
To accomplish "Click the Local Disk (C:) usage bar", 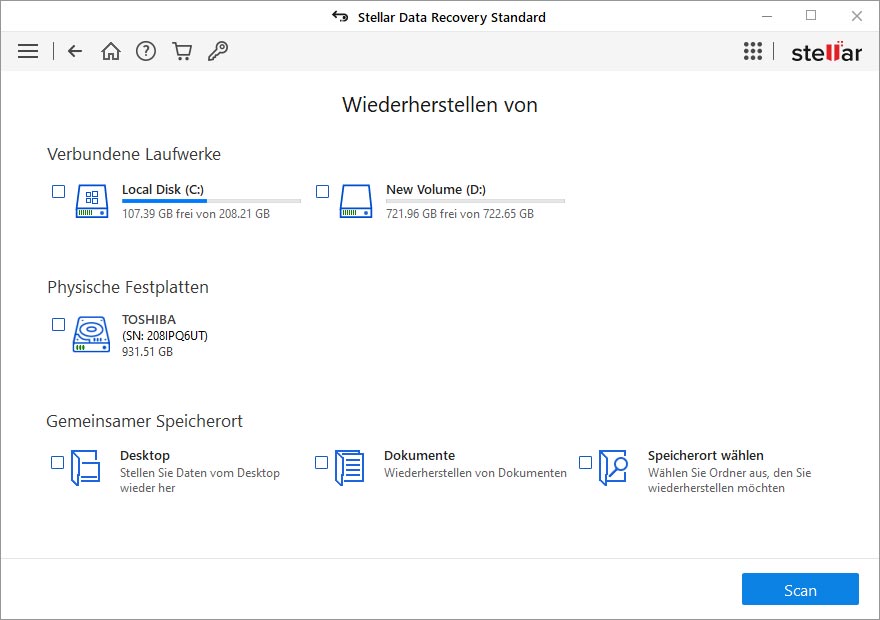I will coord(212,201).
